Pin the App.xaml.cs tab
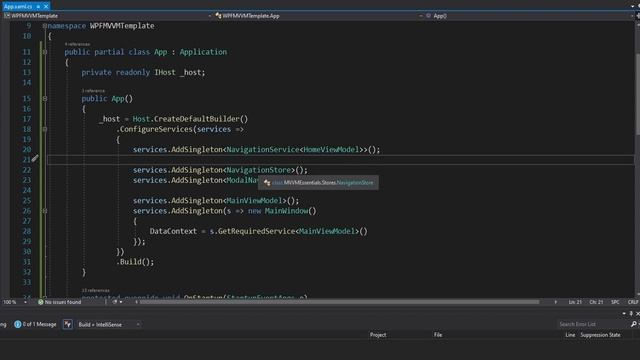The width and height of the screenshot is (640, 360). pyautogui.click(x=38, y=7)
